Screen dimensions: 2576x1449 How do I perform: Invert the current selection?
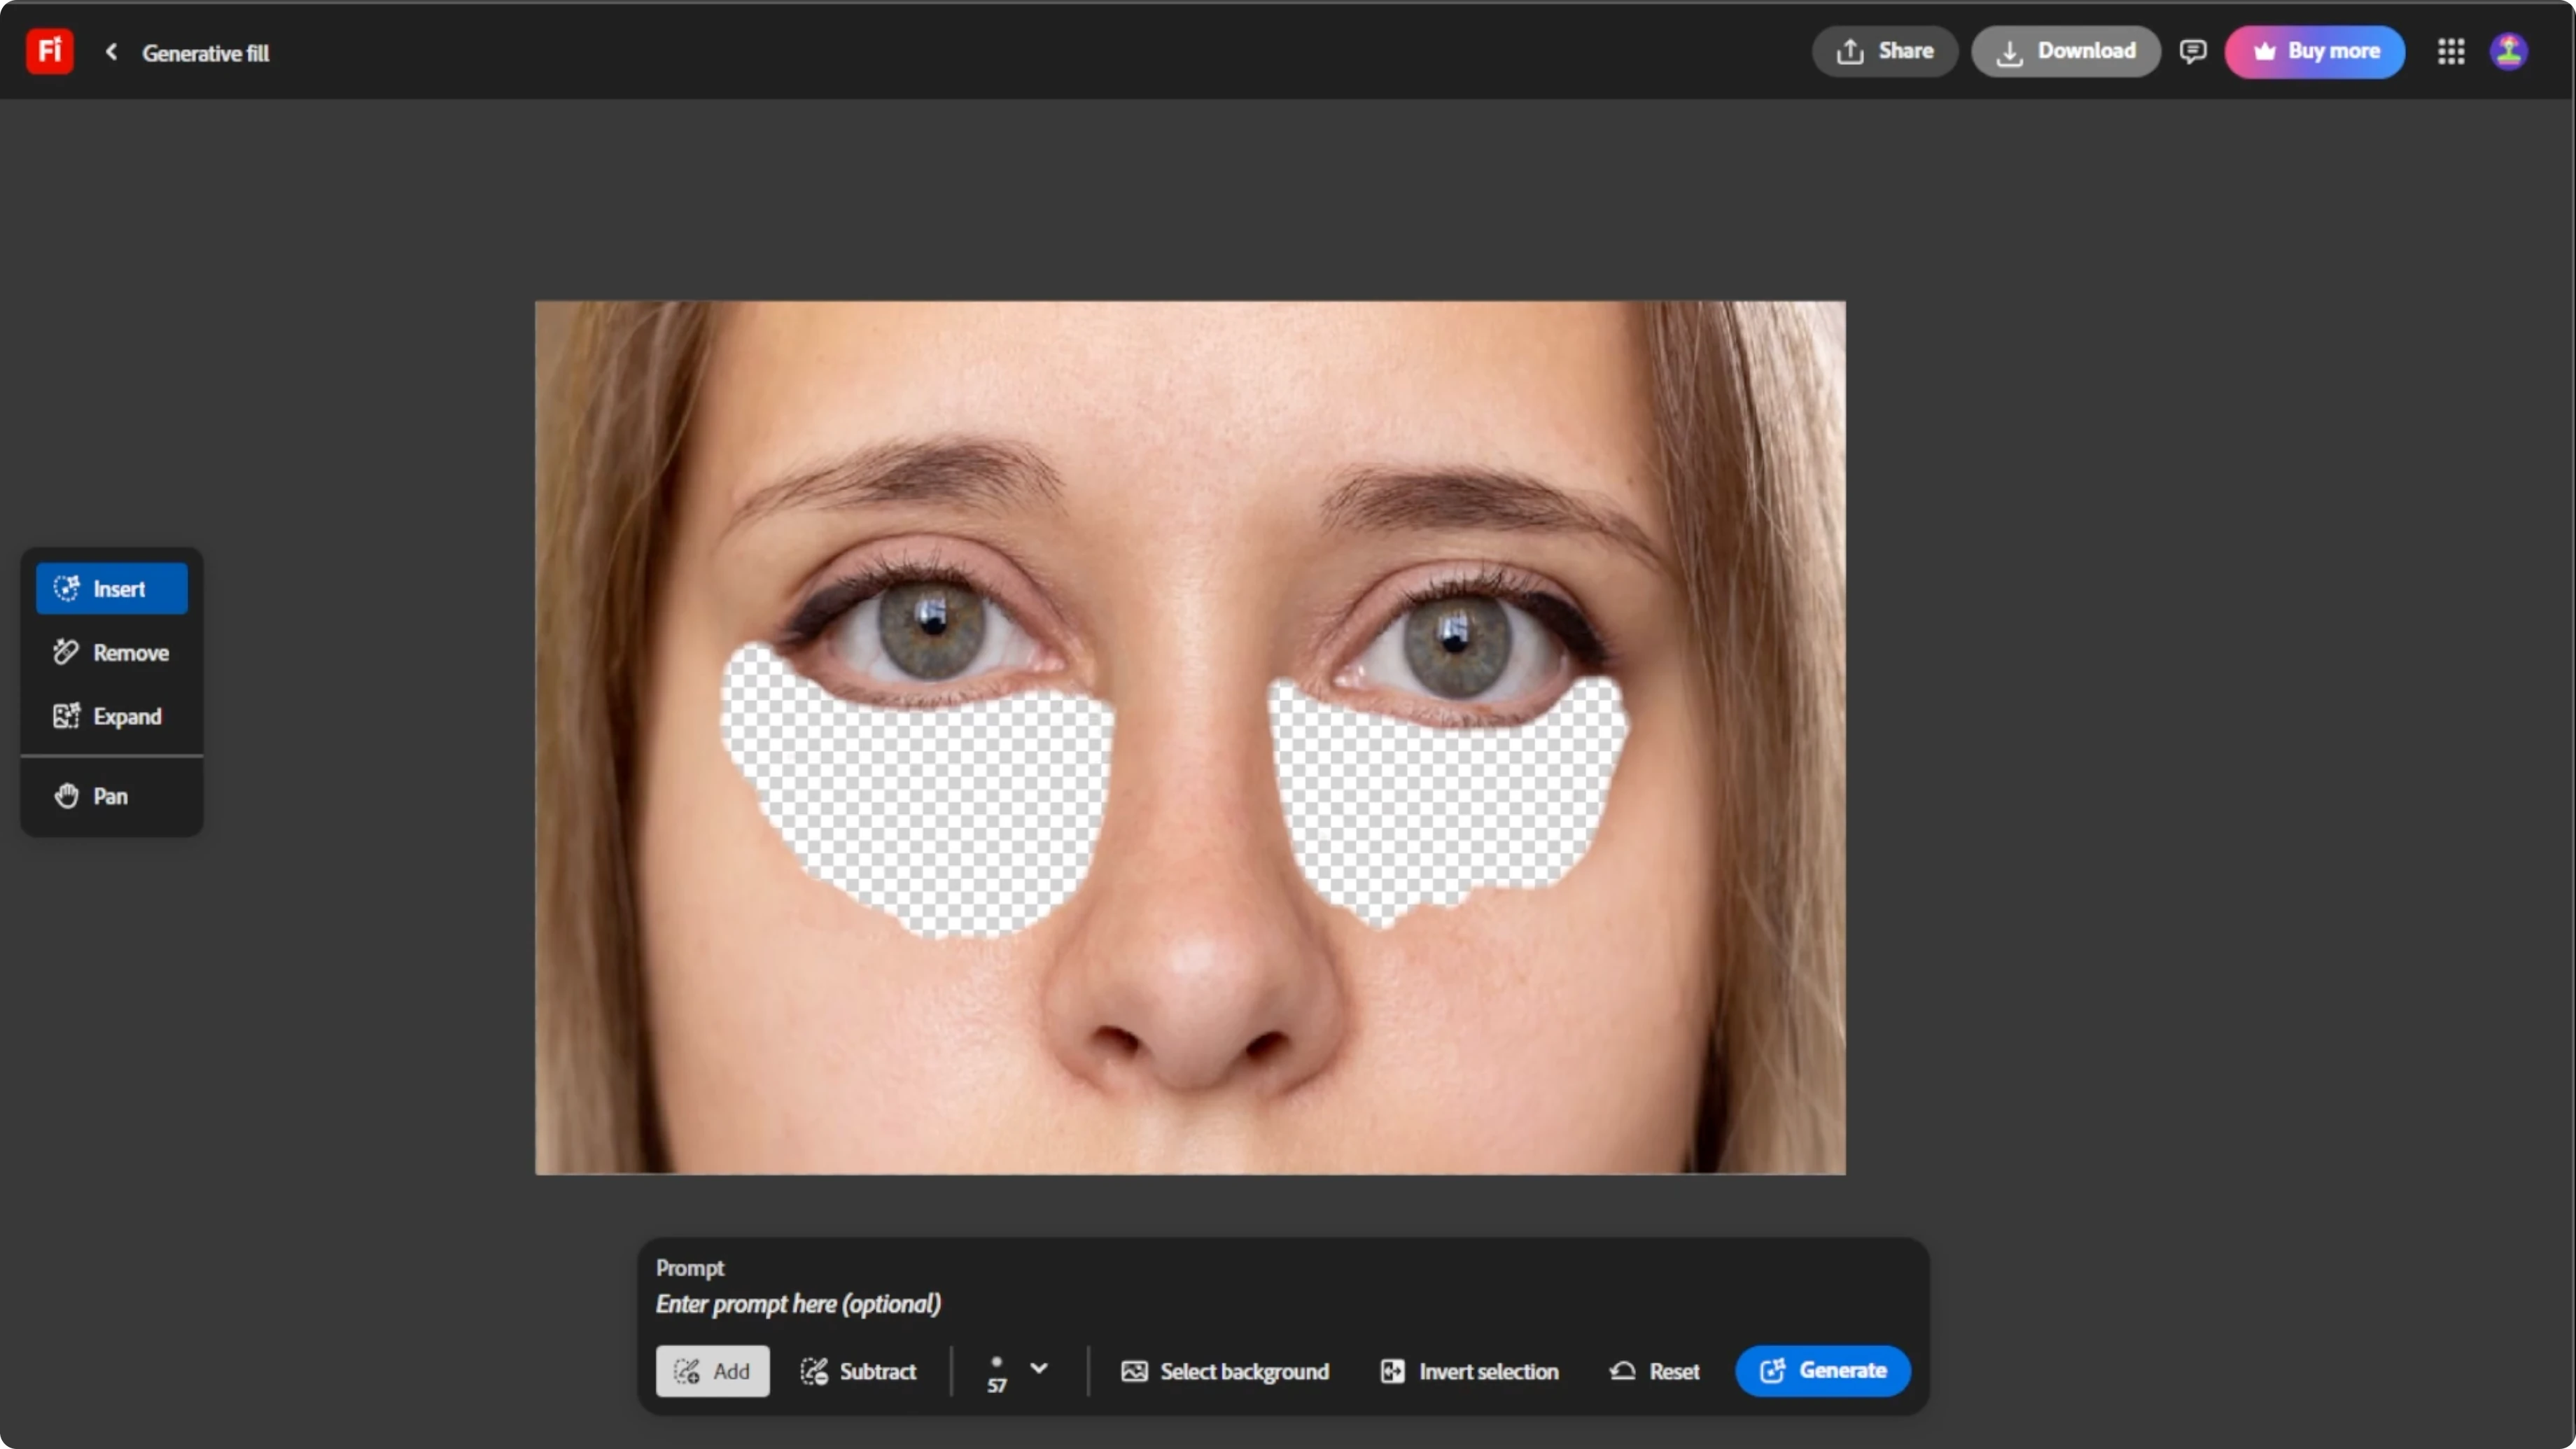click(1469, 1371)
